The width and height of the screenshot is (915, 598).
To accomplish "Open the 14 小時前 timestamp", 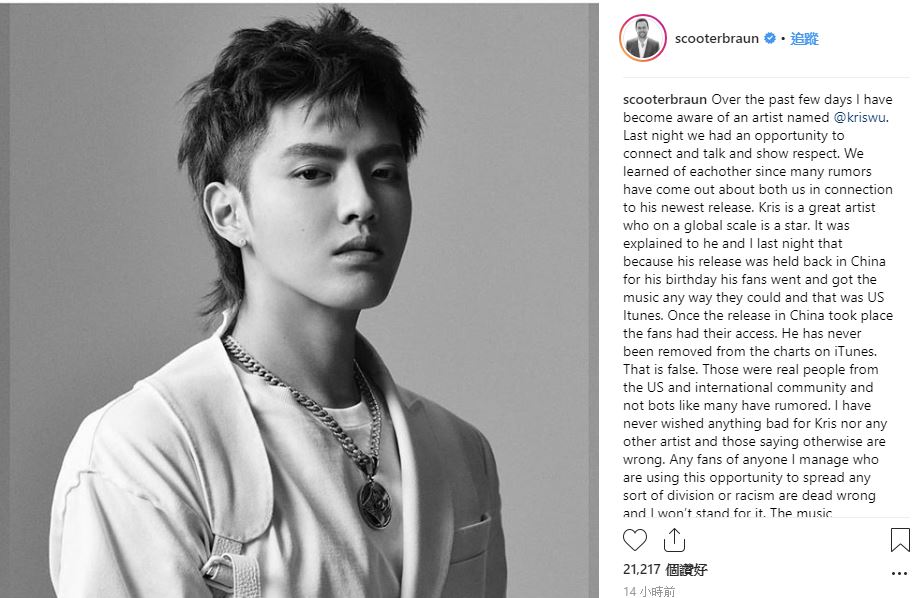I will click(x=649, y=592).
